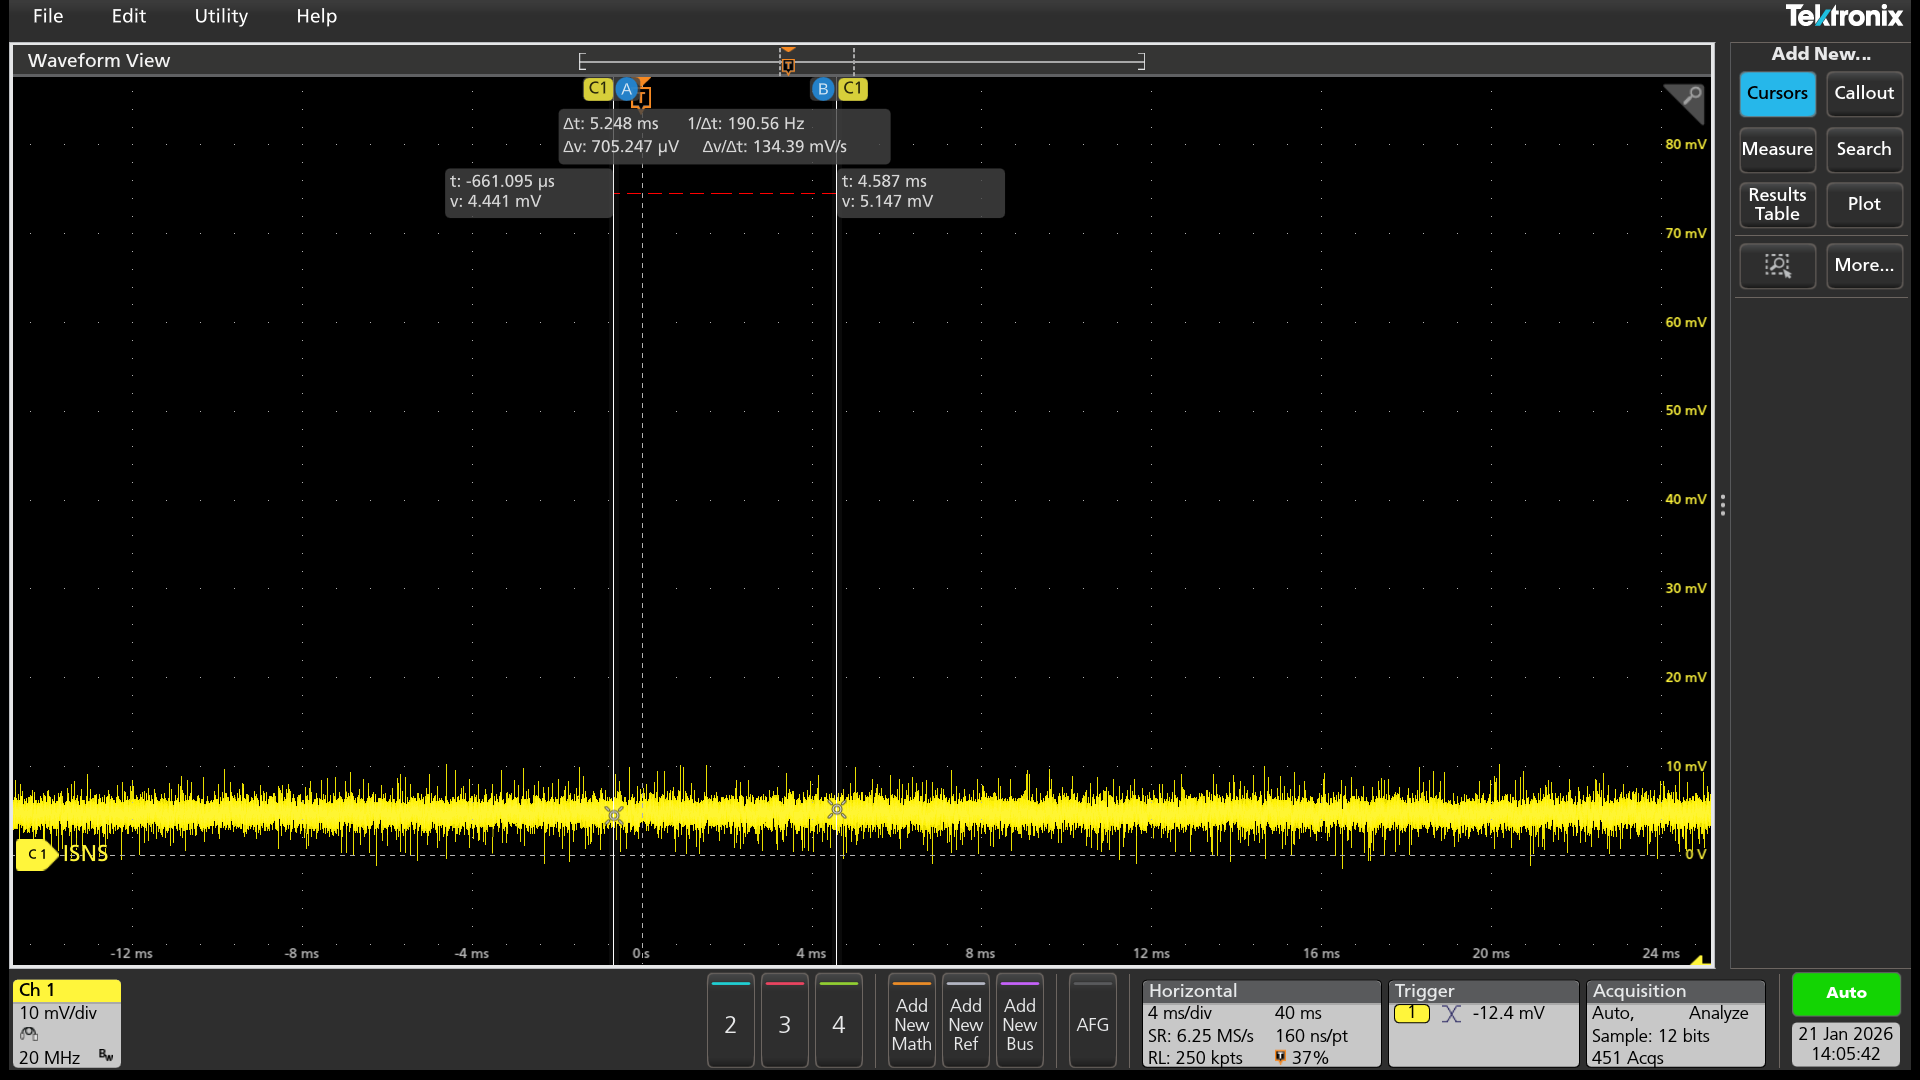The image size is (1920, 1080).
Task: Open the Horizontal settings badge
Action: coord(1261,1023)
